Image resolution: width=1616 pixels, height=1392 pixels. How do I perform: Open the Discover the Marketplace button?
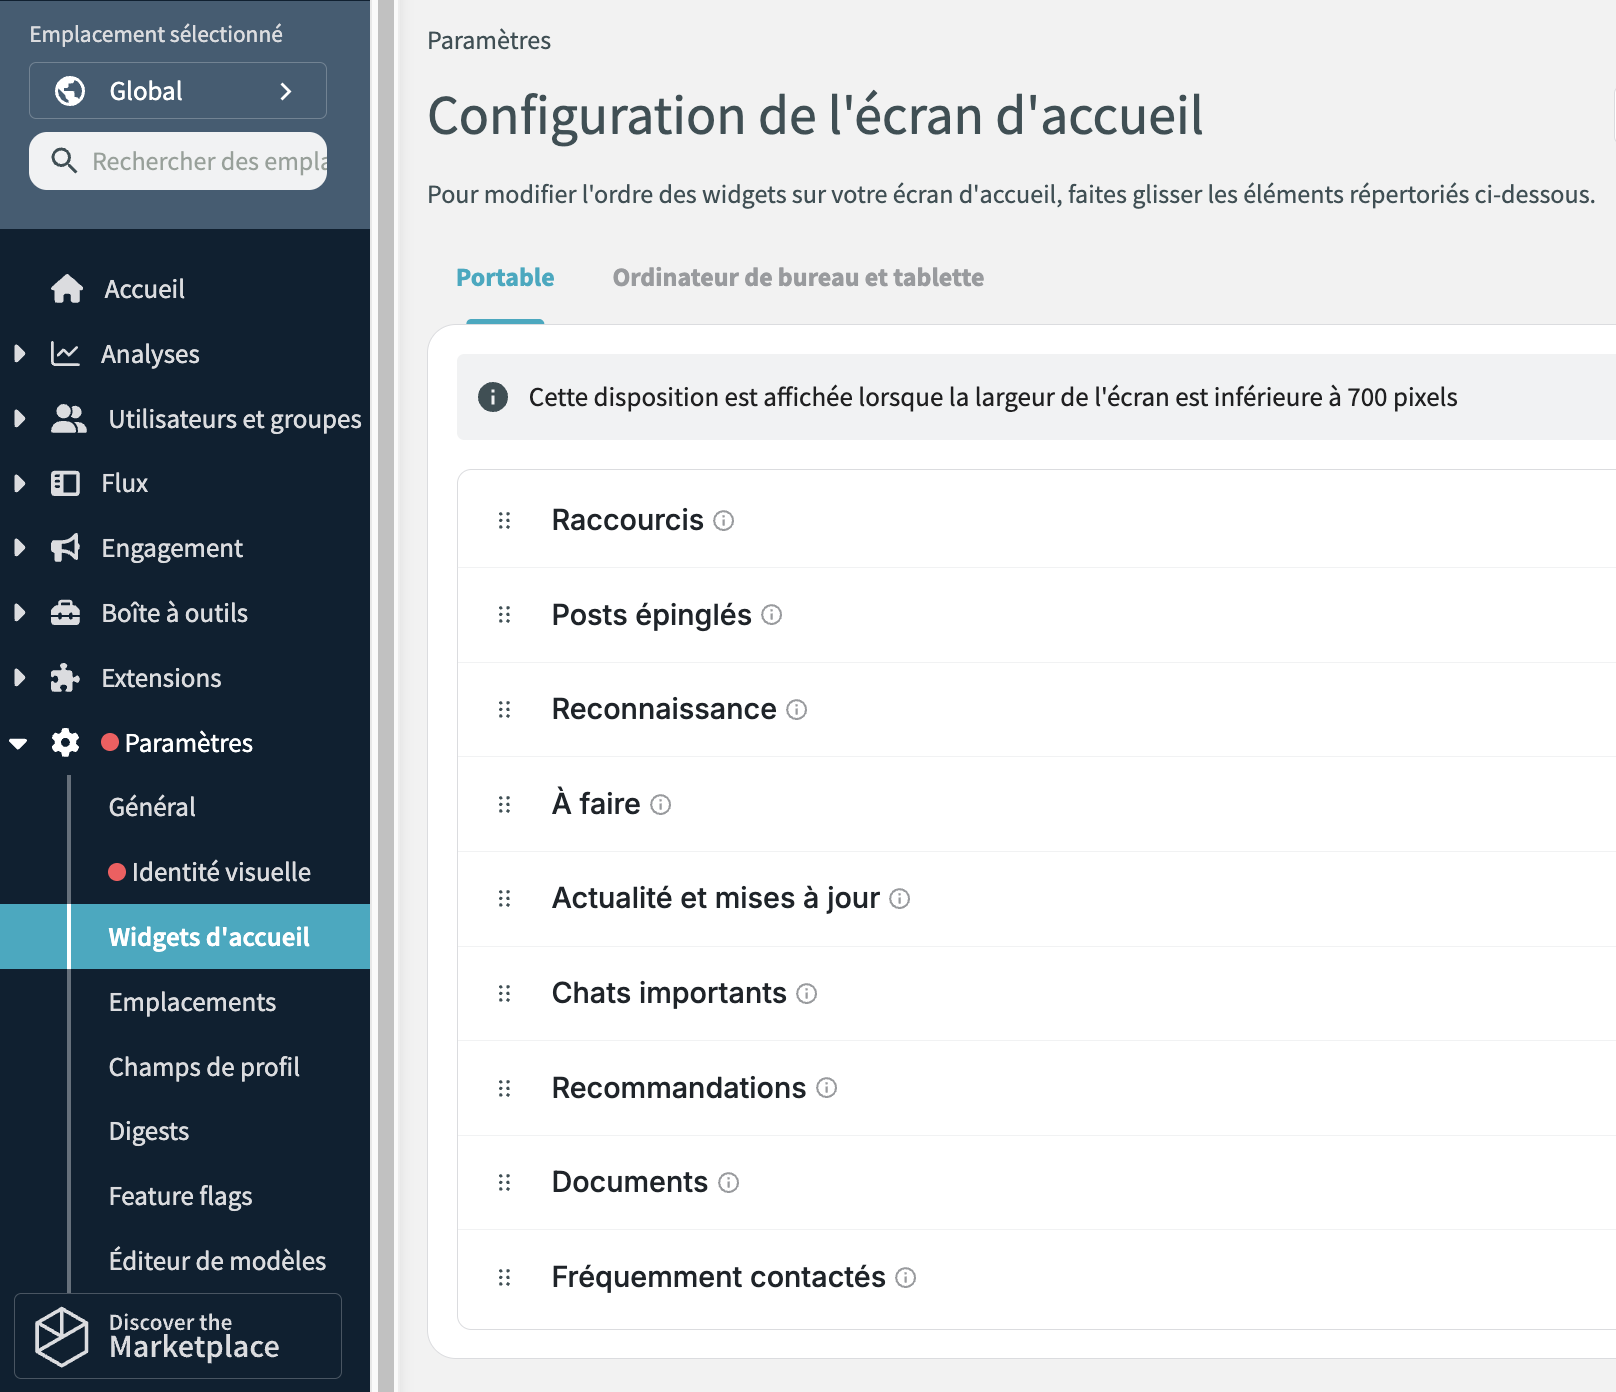pos(178,1336)
